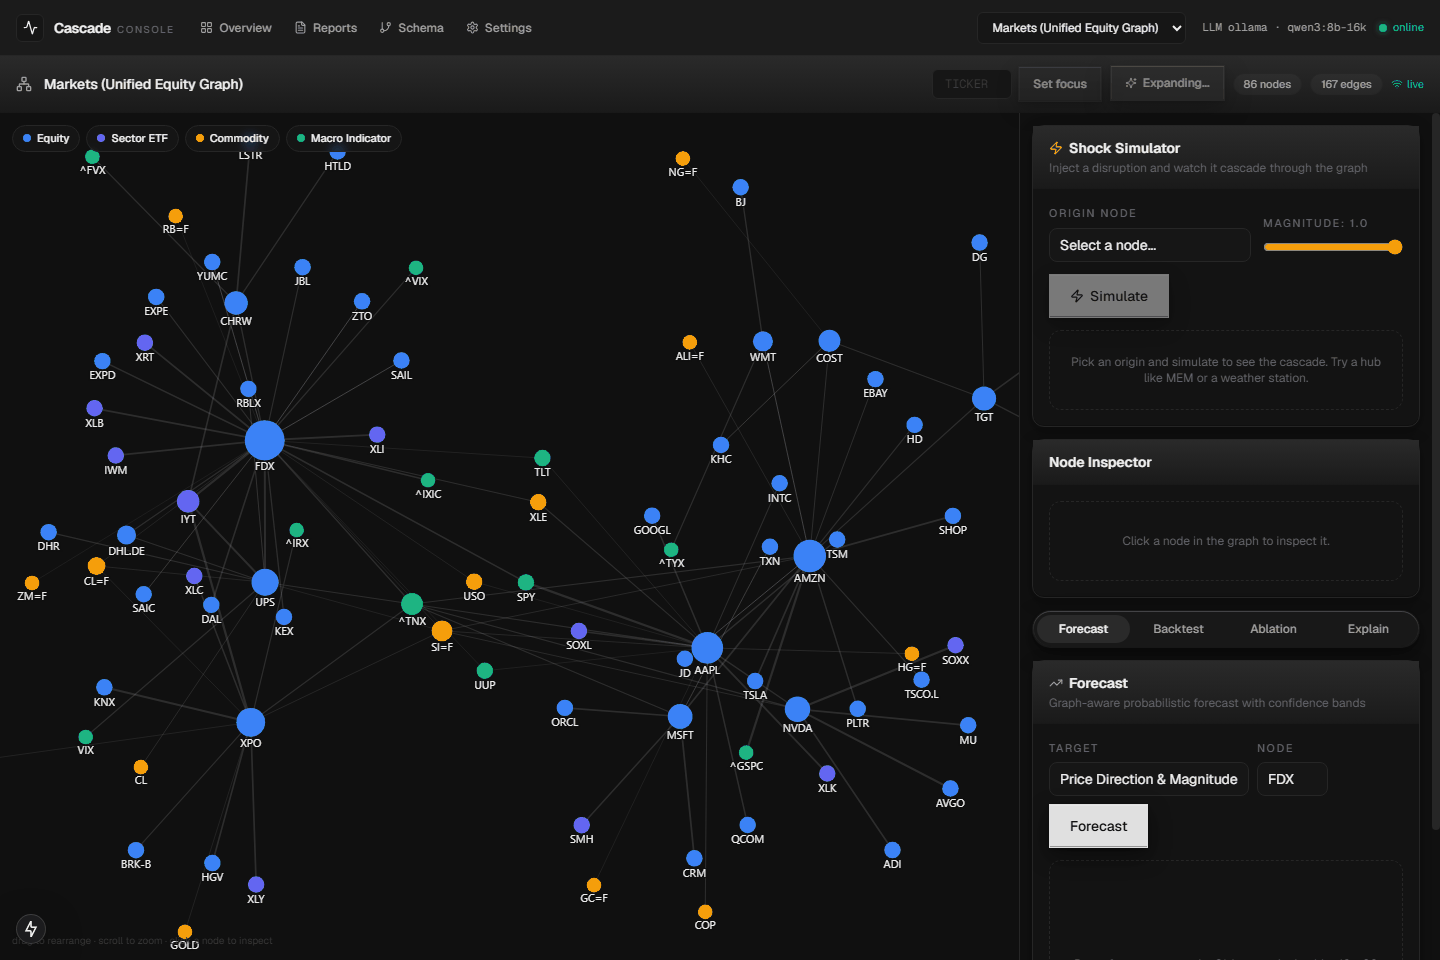Select the FDX node in graph
This screenshot has height=960, width=1440.
[264, 440]
